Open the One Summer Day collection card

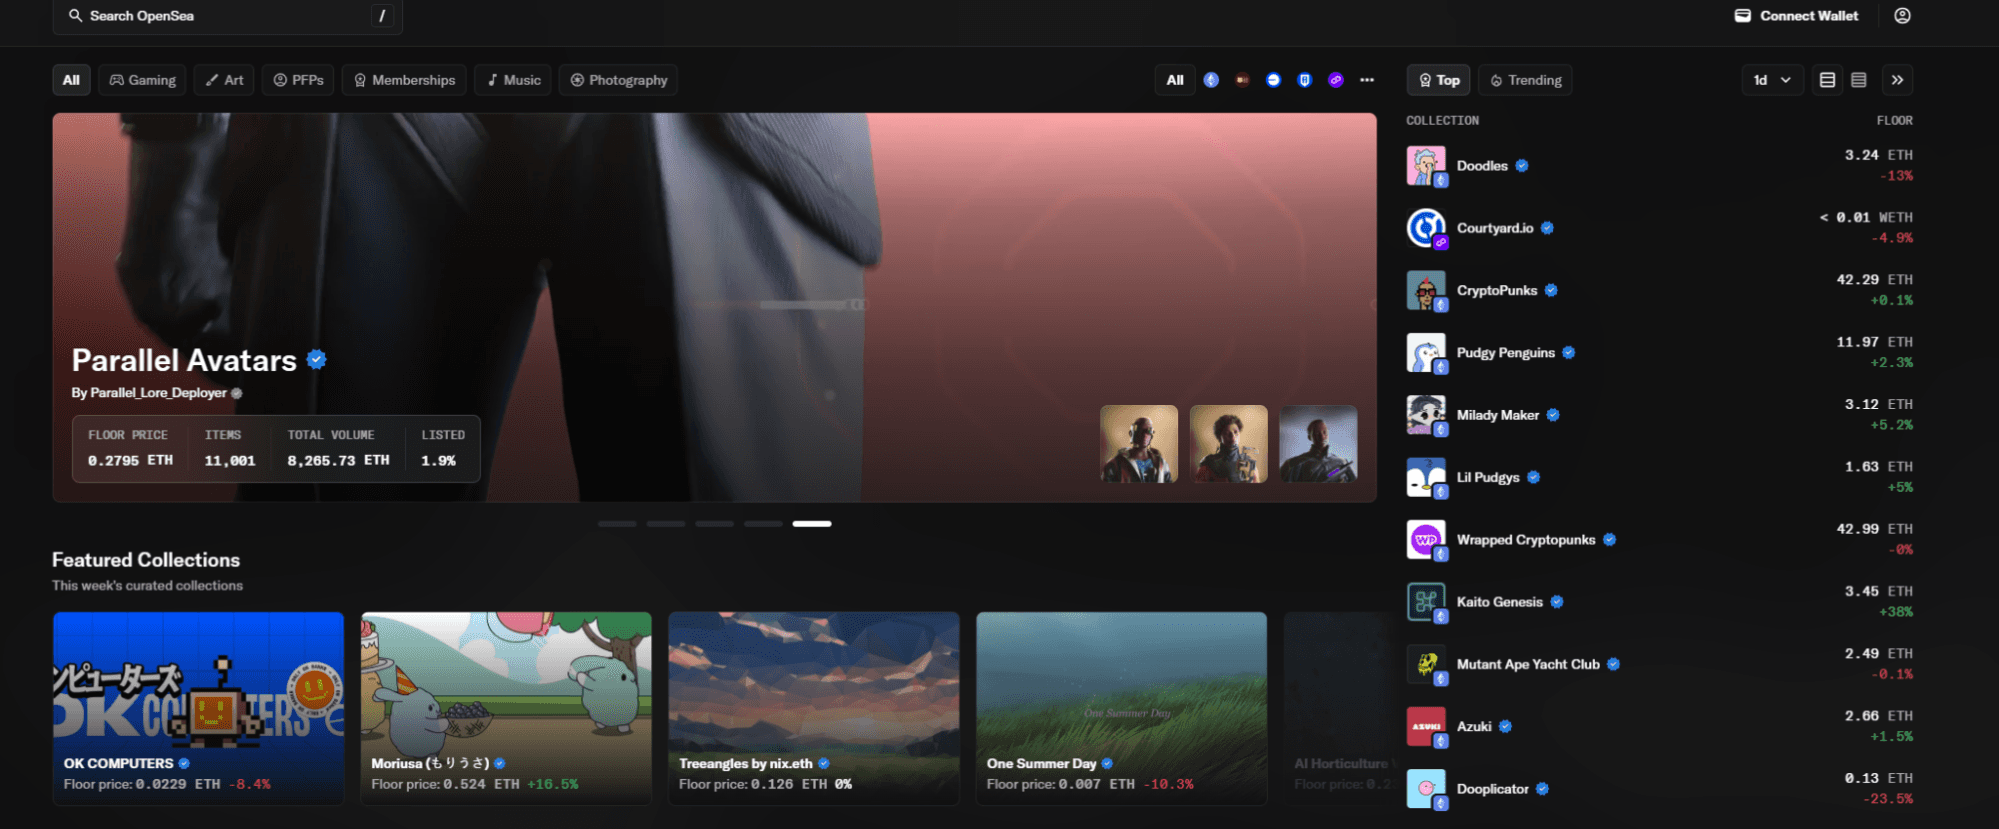tap(1122, 708)
